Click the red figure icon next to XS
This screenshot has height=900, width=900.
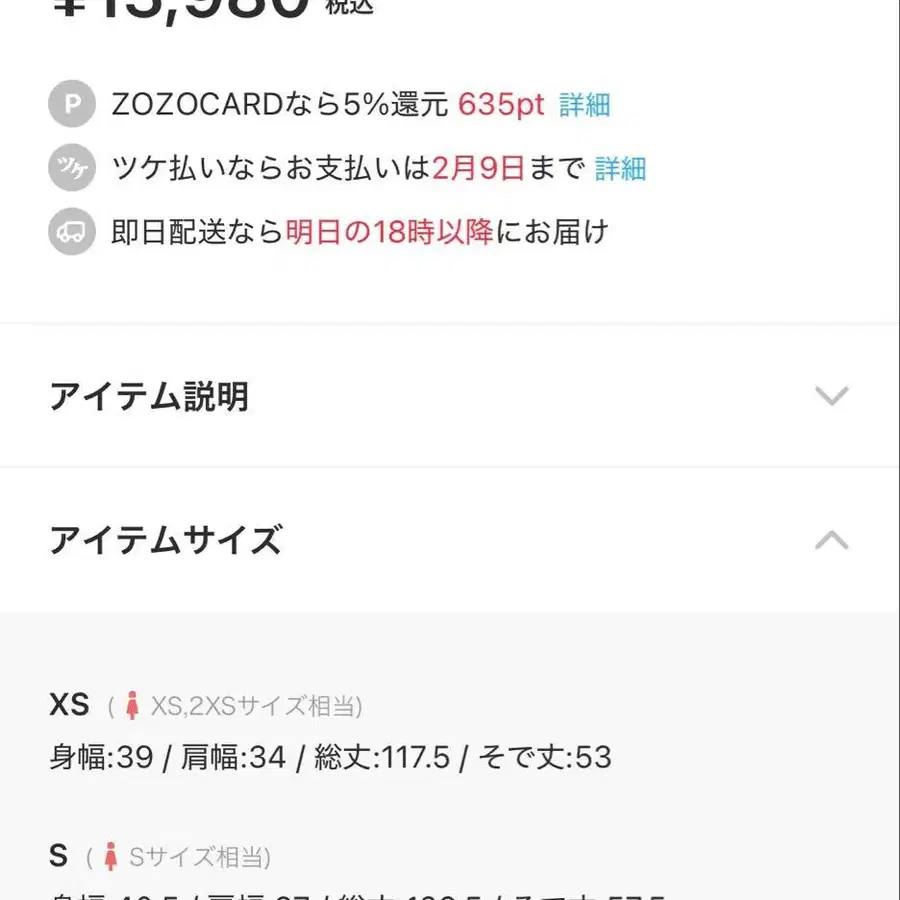(x=134, y=705)
